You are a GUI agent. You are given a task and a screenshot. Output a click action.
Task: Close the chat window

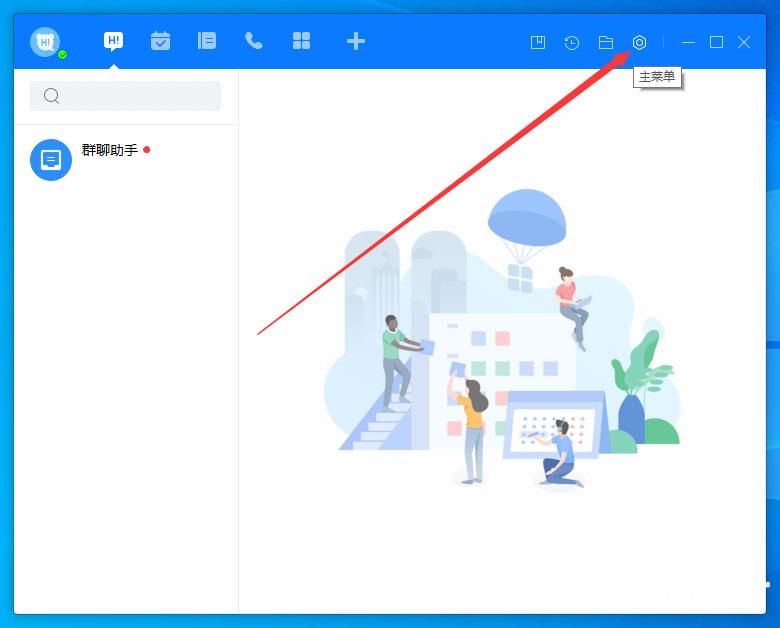click(744, 42)
